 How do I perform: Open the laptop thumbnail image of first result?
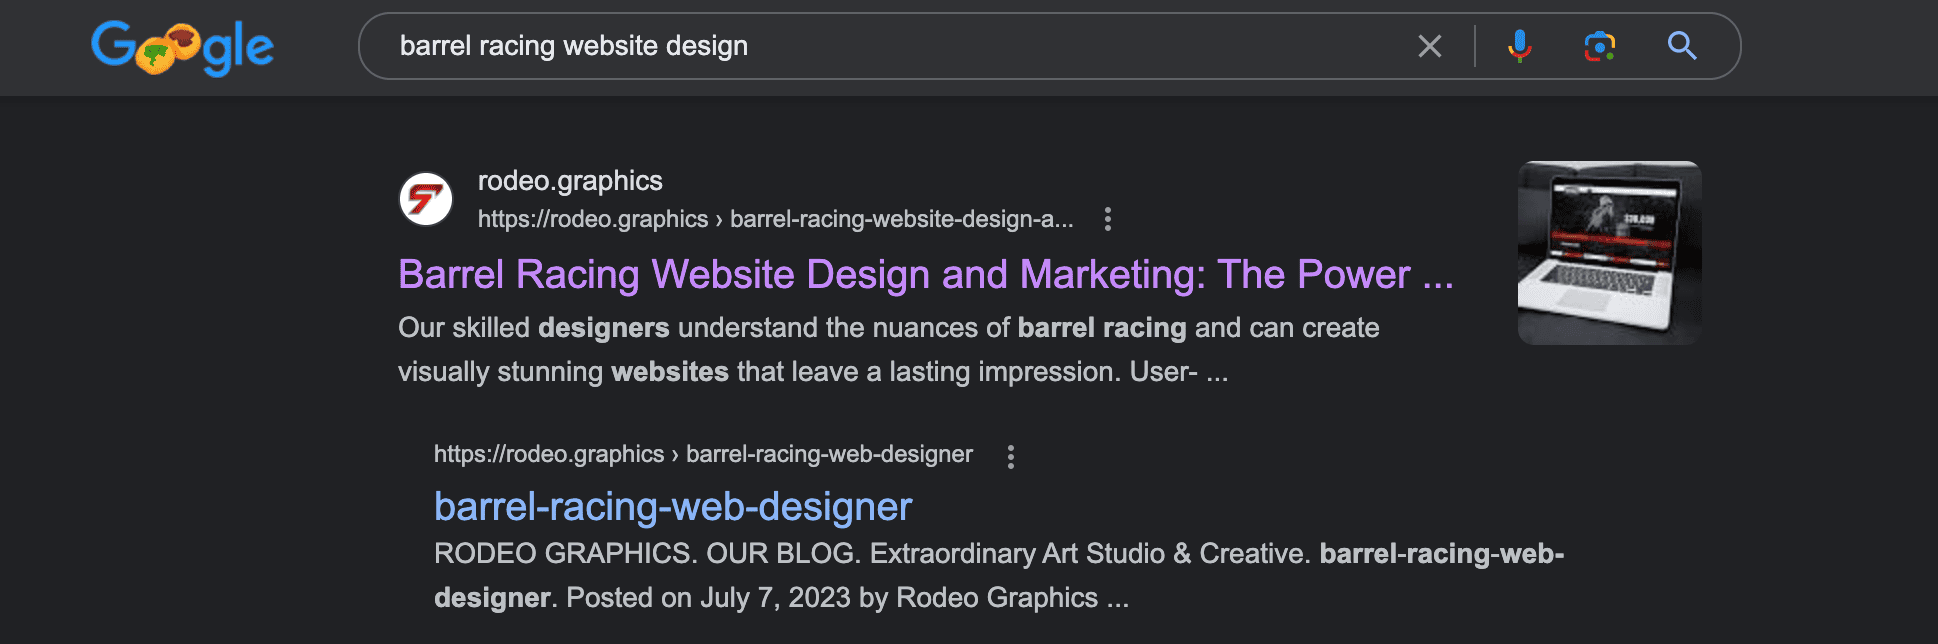coord(1610,253)
